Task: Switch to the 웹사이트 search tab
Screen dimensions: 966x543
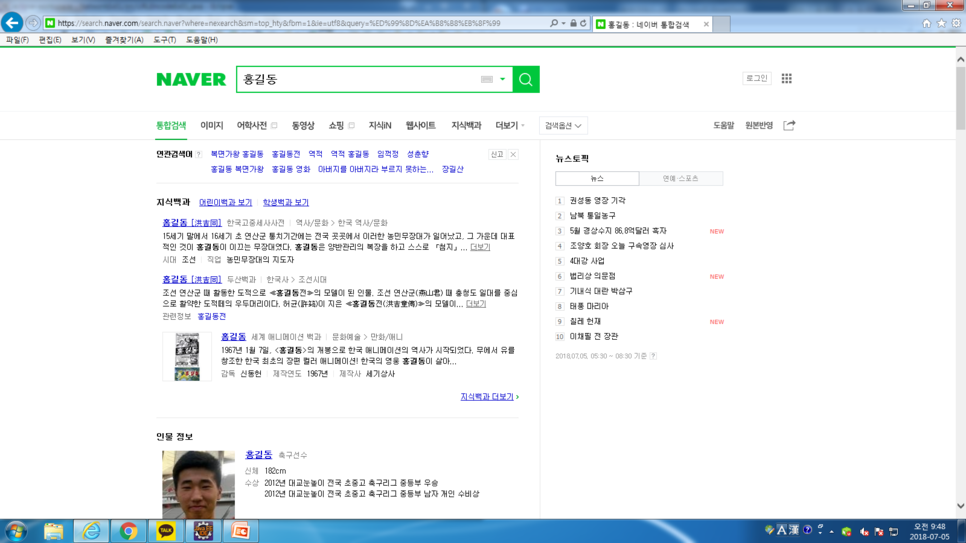Action: [421, 125]
